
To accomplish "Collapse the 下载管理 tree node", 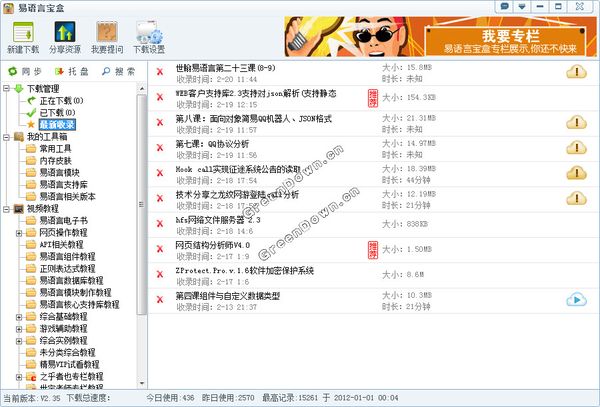I will 6,89.
